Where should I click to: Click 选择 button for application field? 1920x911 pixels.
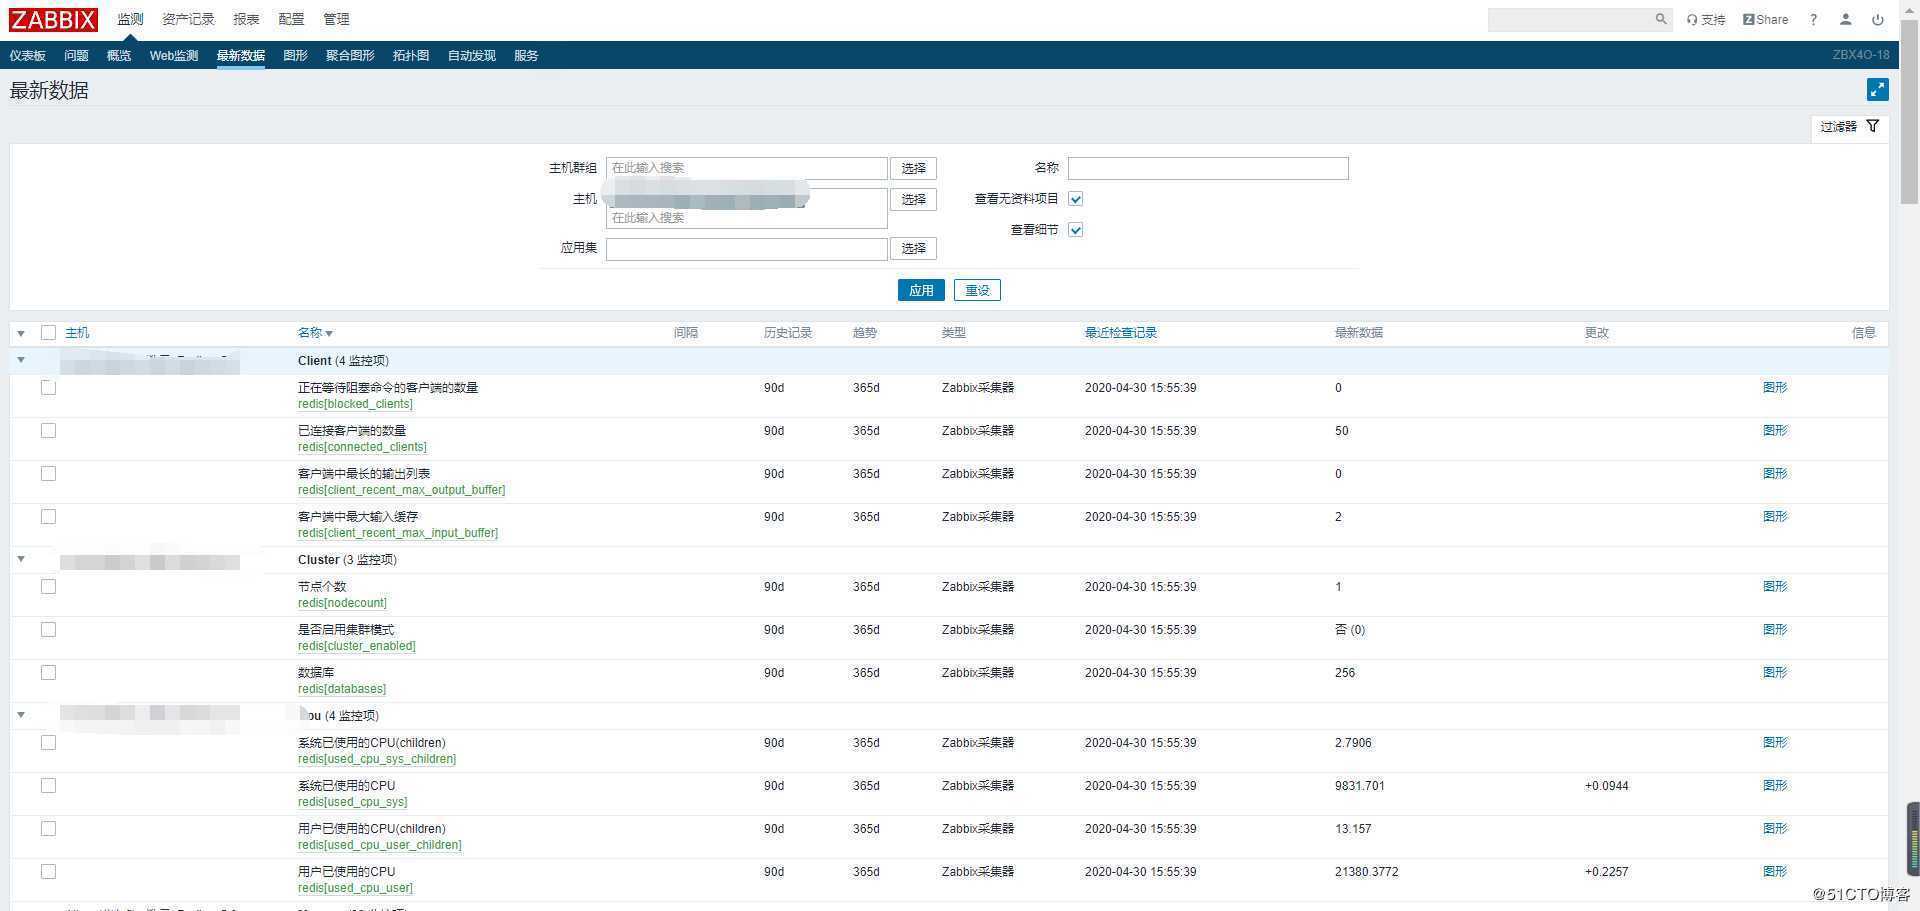[x=913, y=248]
